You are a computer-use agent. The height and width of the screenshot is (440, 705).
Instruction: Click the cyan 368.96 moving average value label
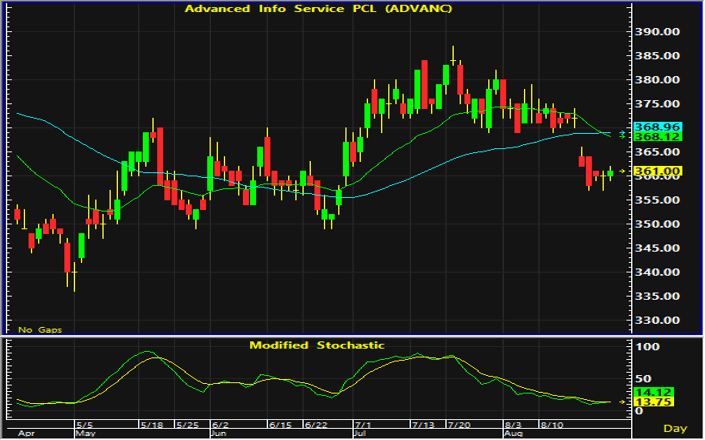coord(657,127)
